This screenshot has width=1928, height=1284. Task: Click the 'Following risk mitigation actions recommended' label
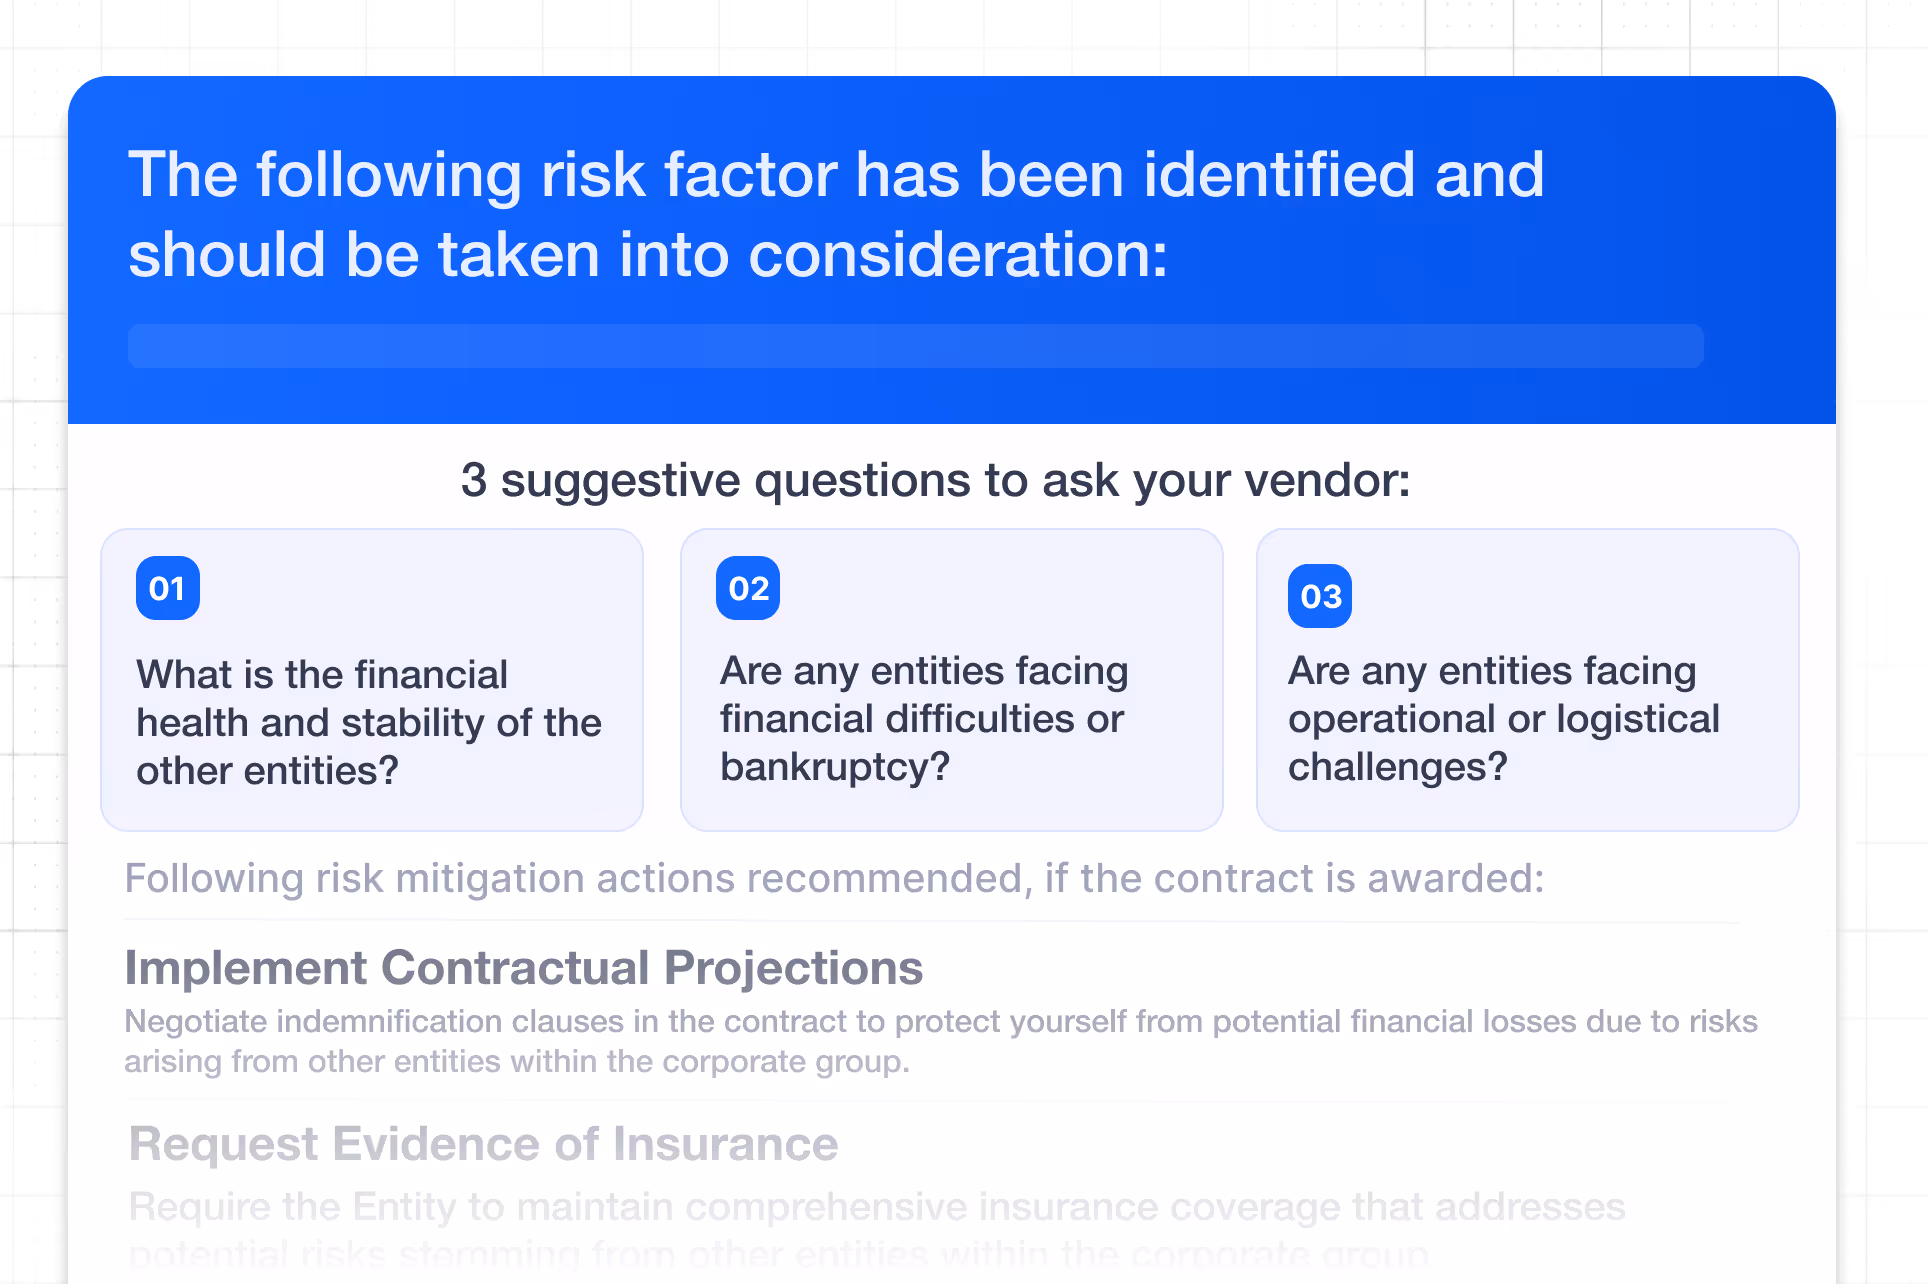tap(834, 878)
